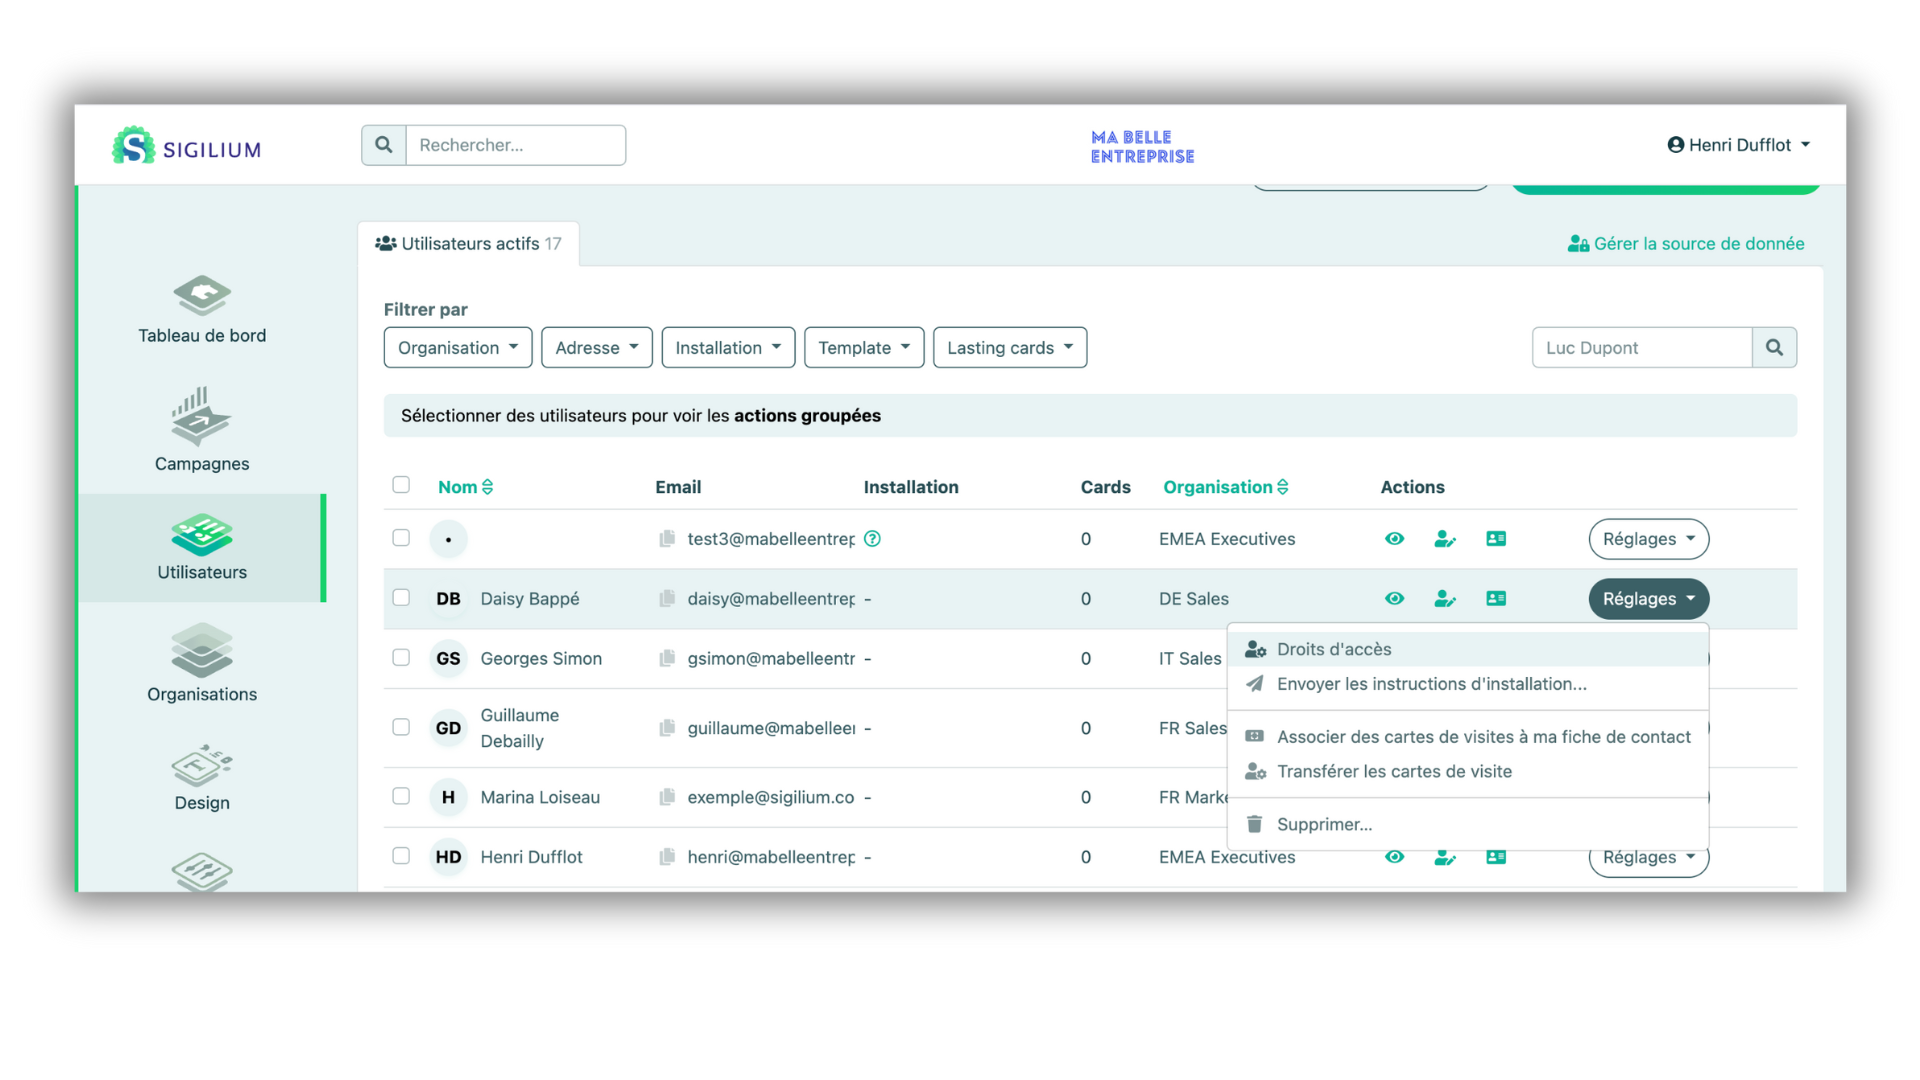The image size is (1920, 1080).
Task: Check the select-all users checkbox
Action: coord(401,485)
